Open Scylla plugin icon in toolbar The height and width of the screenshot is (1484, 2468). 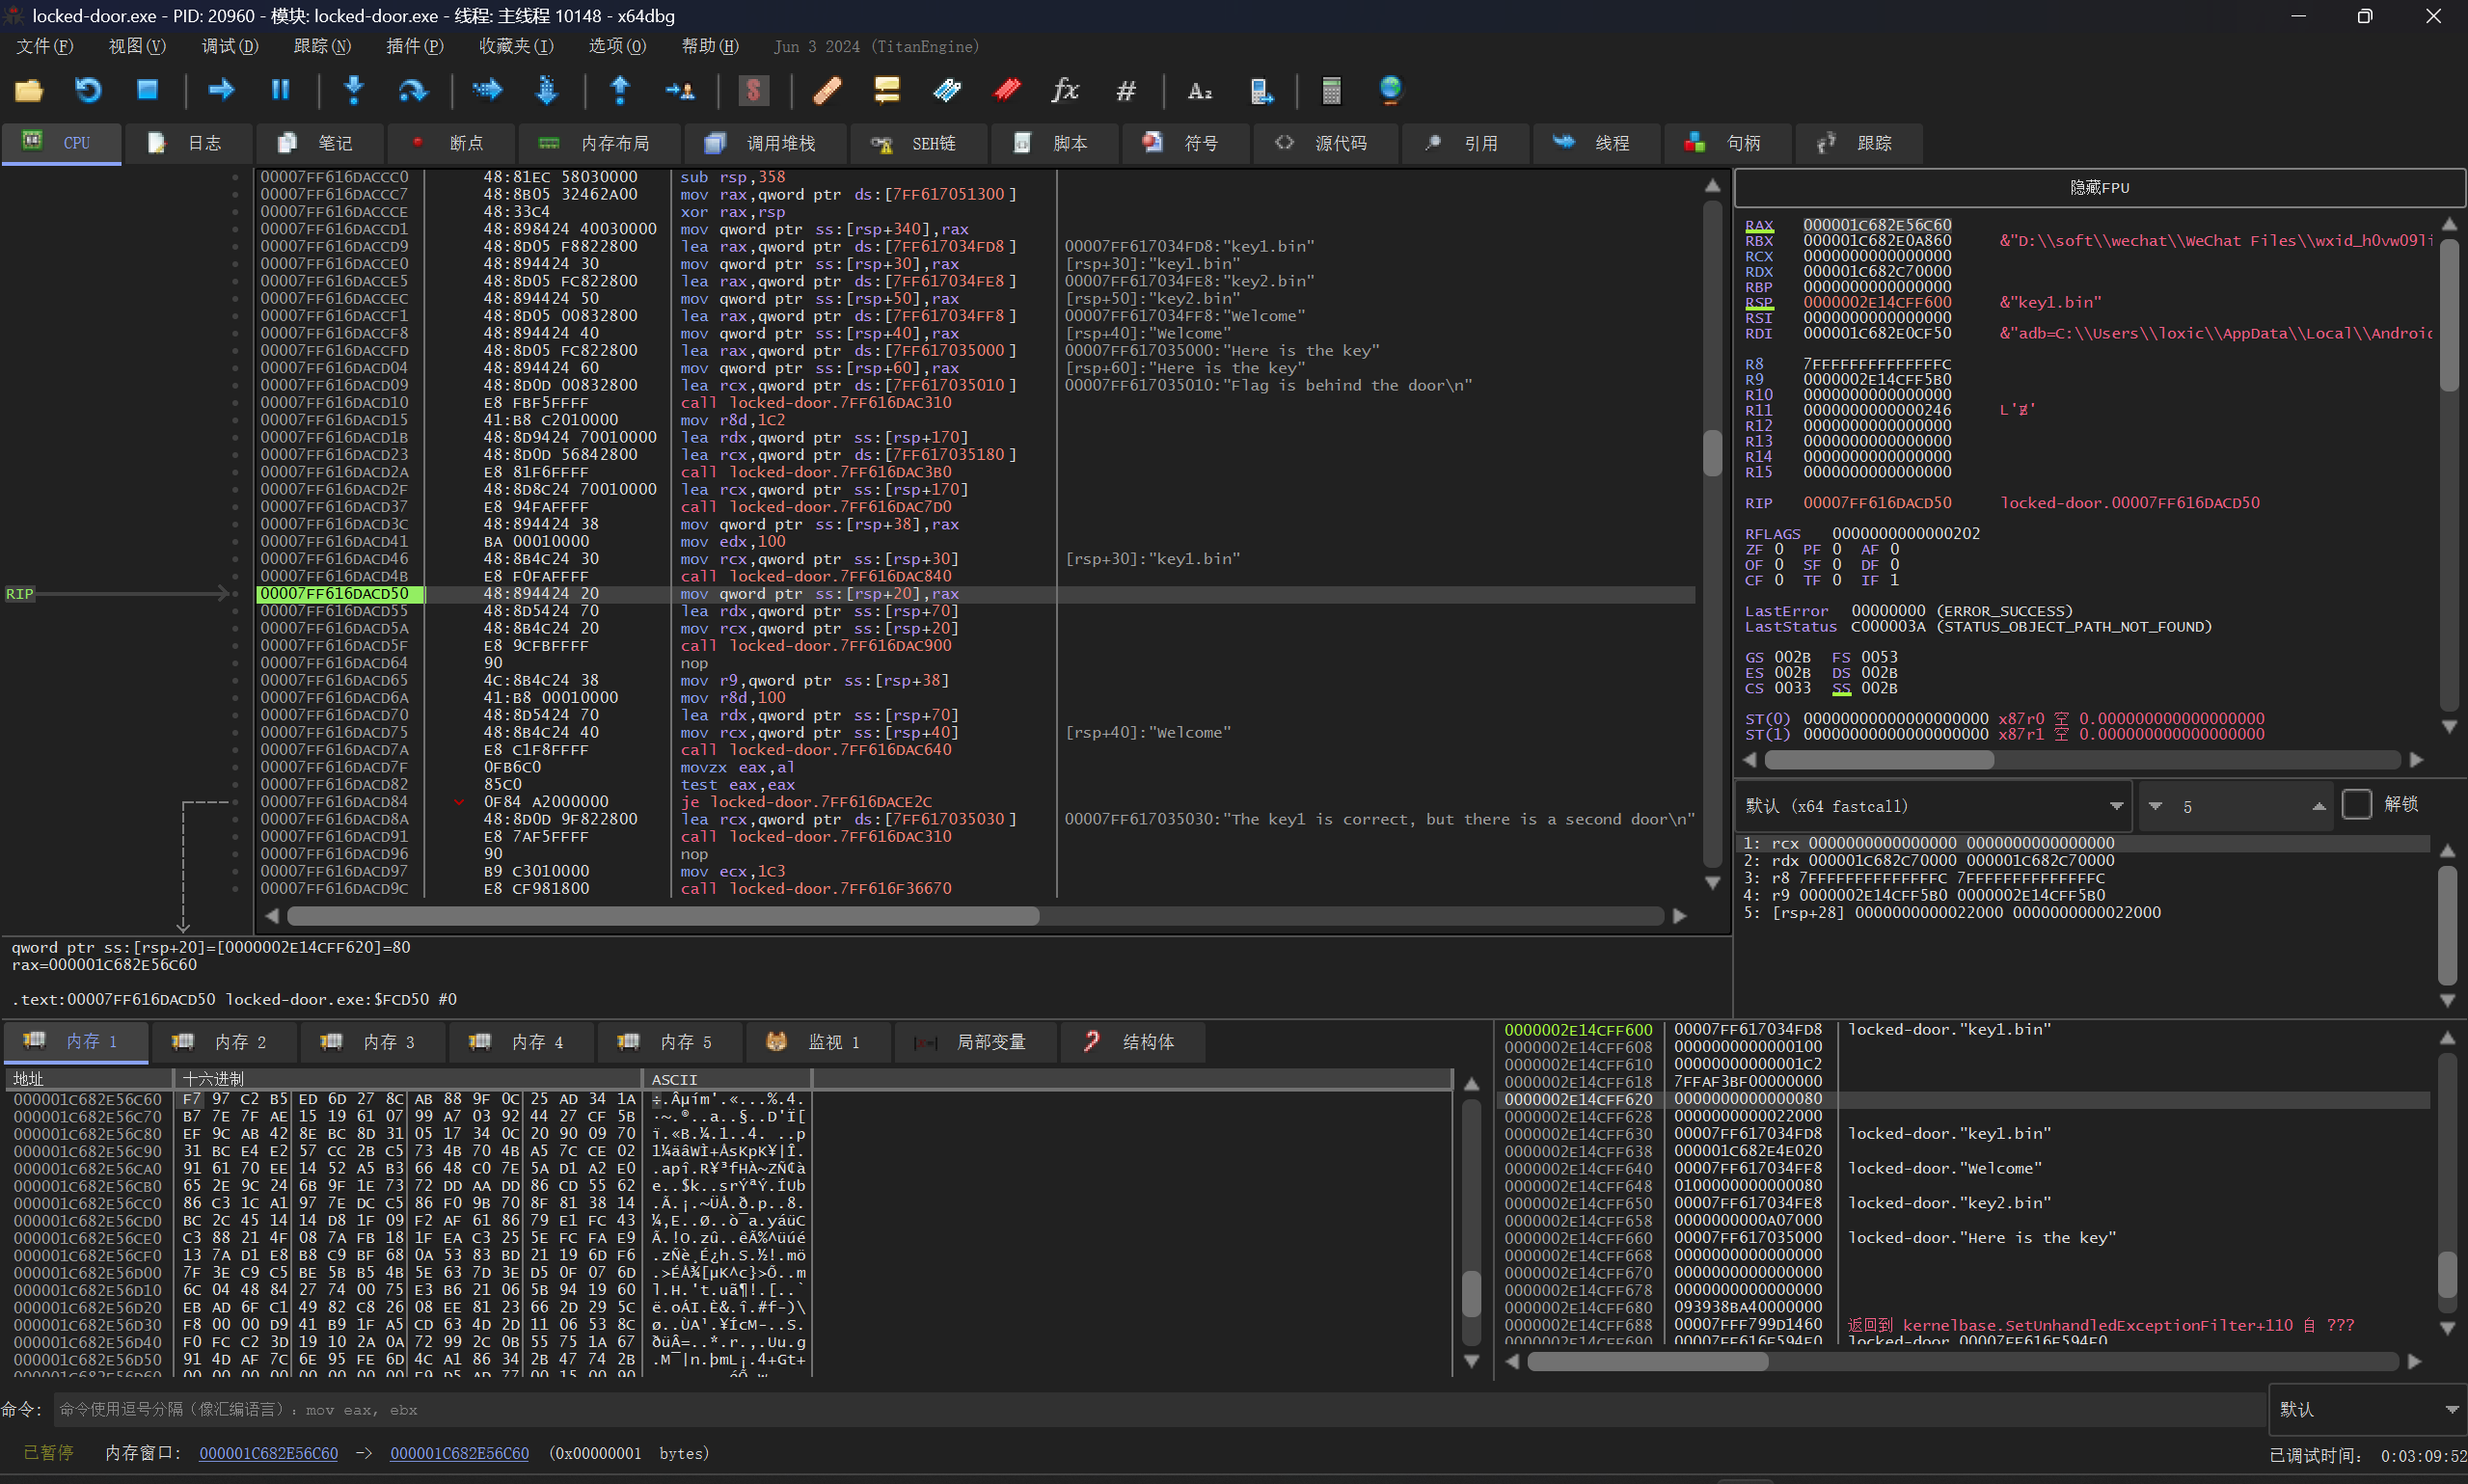pos(753,91)
